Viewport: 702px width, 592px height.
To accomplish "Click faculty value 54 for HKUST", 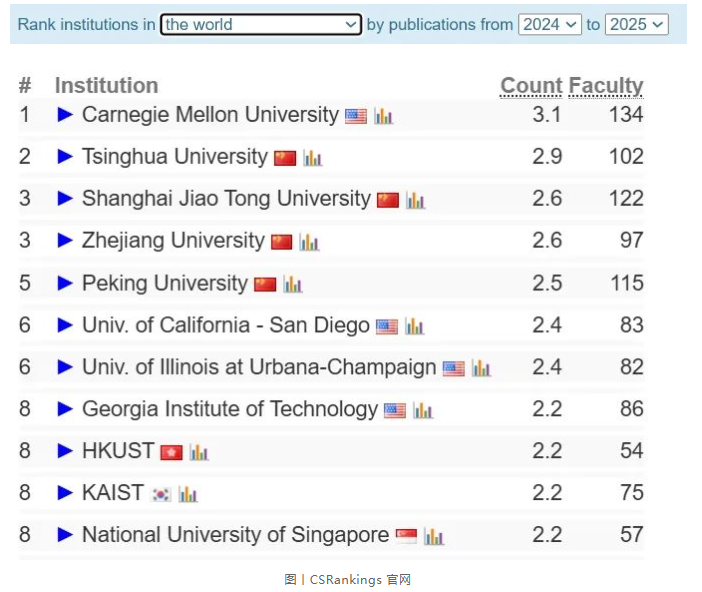I will (x=632, y=451).
